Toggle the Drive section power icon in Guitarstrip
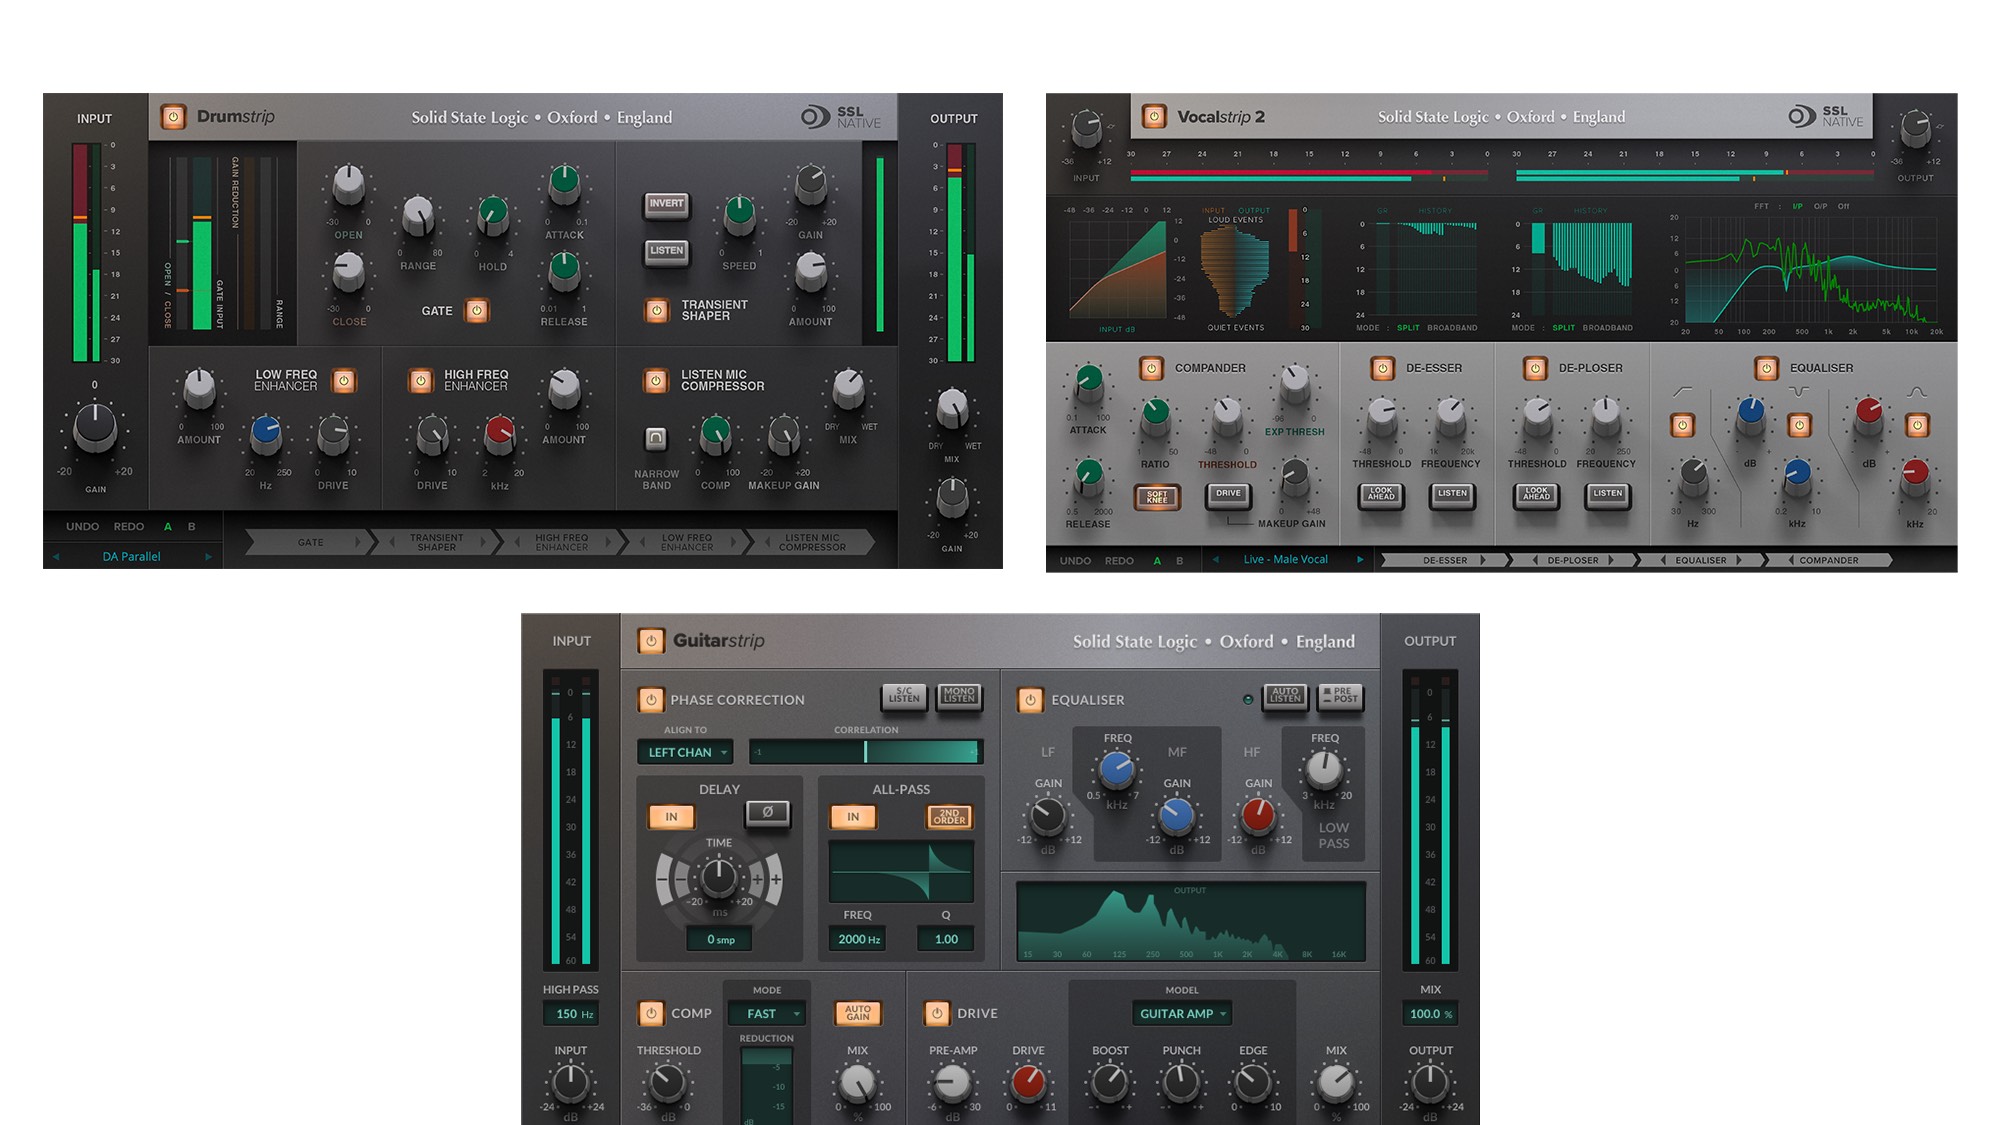This screenshot has height=1125, width=2000. [x=938, y=1013]
